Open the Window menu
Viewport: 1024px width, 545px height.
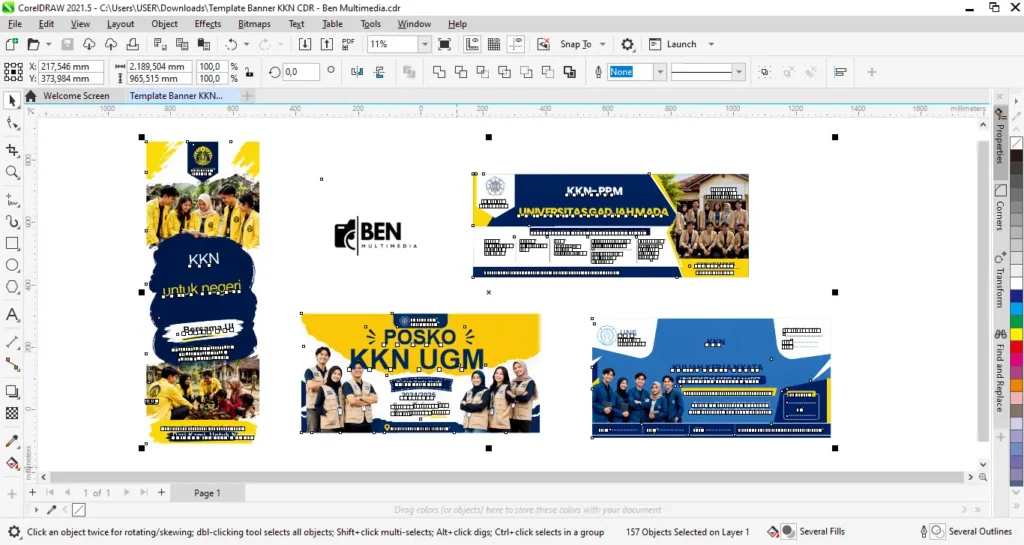tap(414, 23)
